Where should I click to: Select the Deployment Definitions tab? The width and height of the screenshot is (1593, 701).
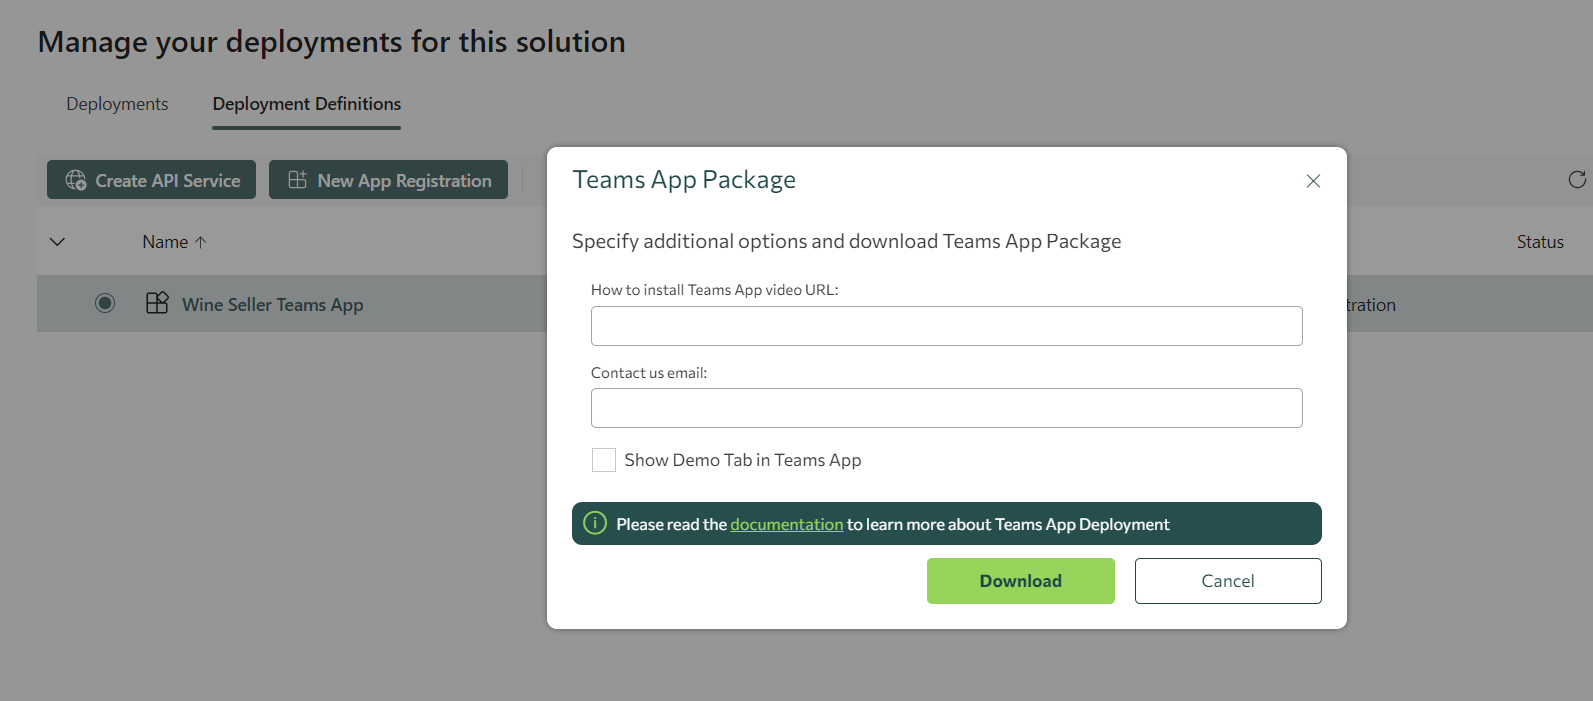tap(306, 104)
